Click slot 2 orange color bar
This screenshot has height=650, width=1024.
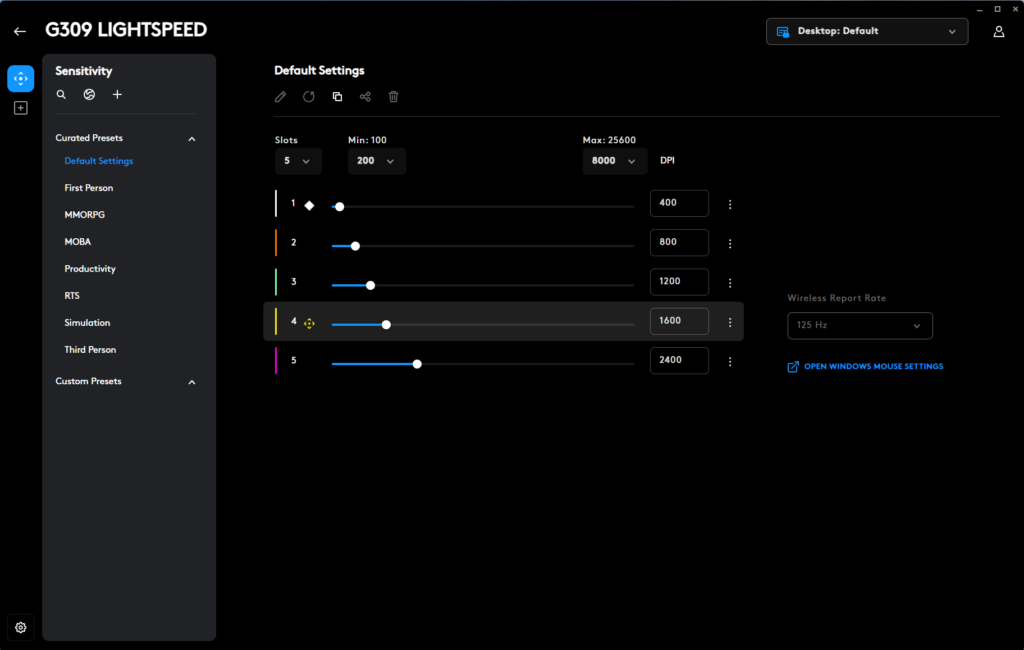click(x=276, y=242)
